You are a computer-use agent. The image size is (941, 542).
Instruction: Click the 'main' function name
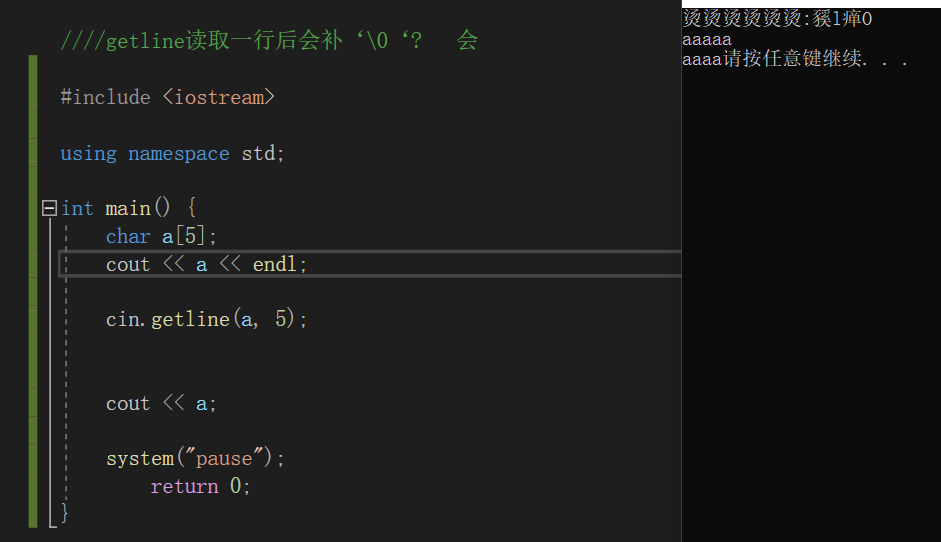coord(128,209)
